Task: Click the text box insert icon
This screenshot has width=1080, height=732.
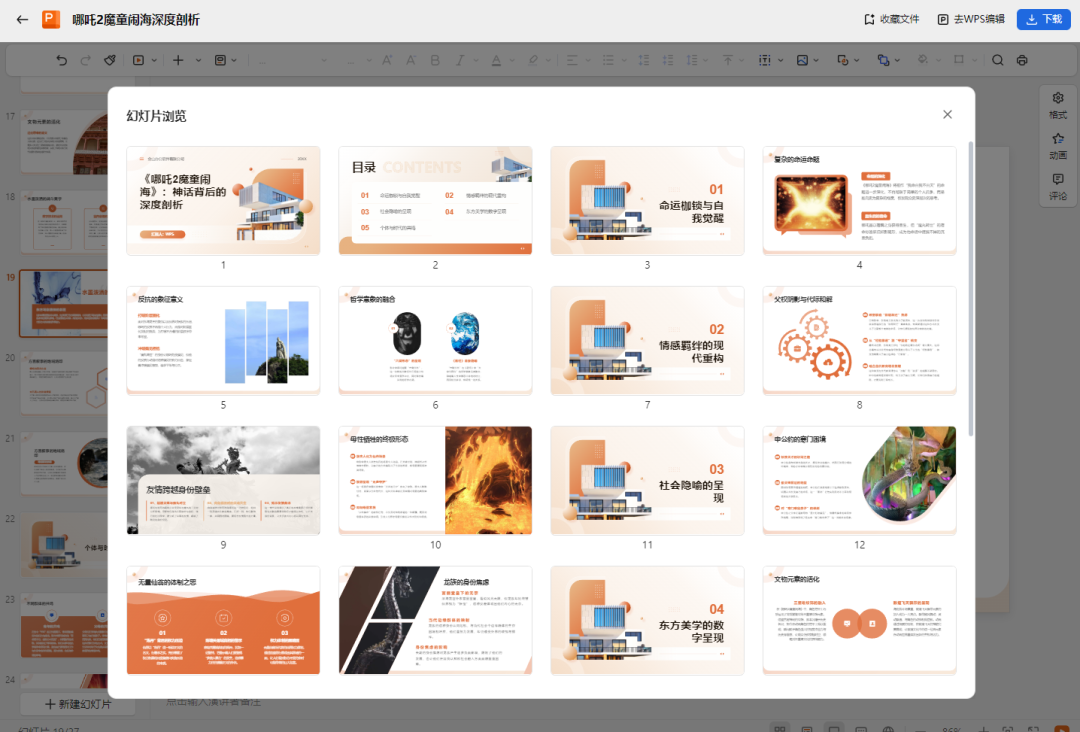Action: [765, 61]
